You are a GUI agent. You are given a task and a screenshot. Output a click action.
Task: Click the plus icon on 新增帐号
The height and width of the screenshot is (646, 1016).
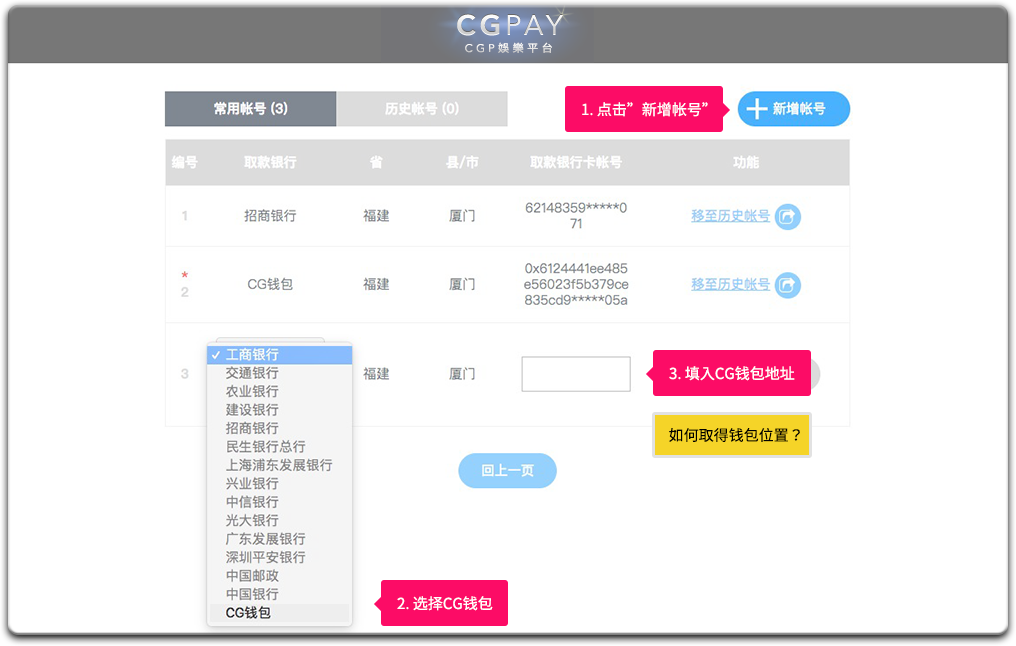pos(758,109)
